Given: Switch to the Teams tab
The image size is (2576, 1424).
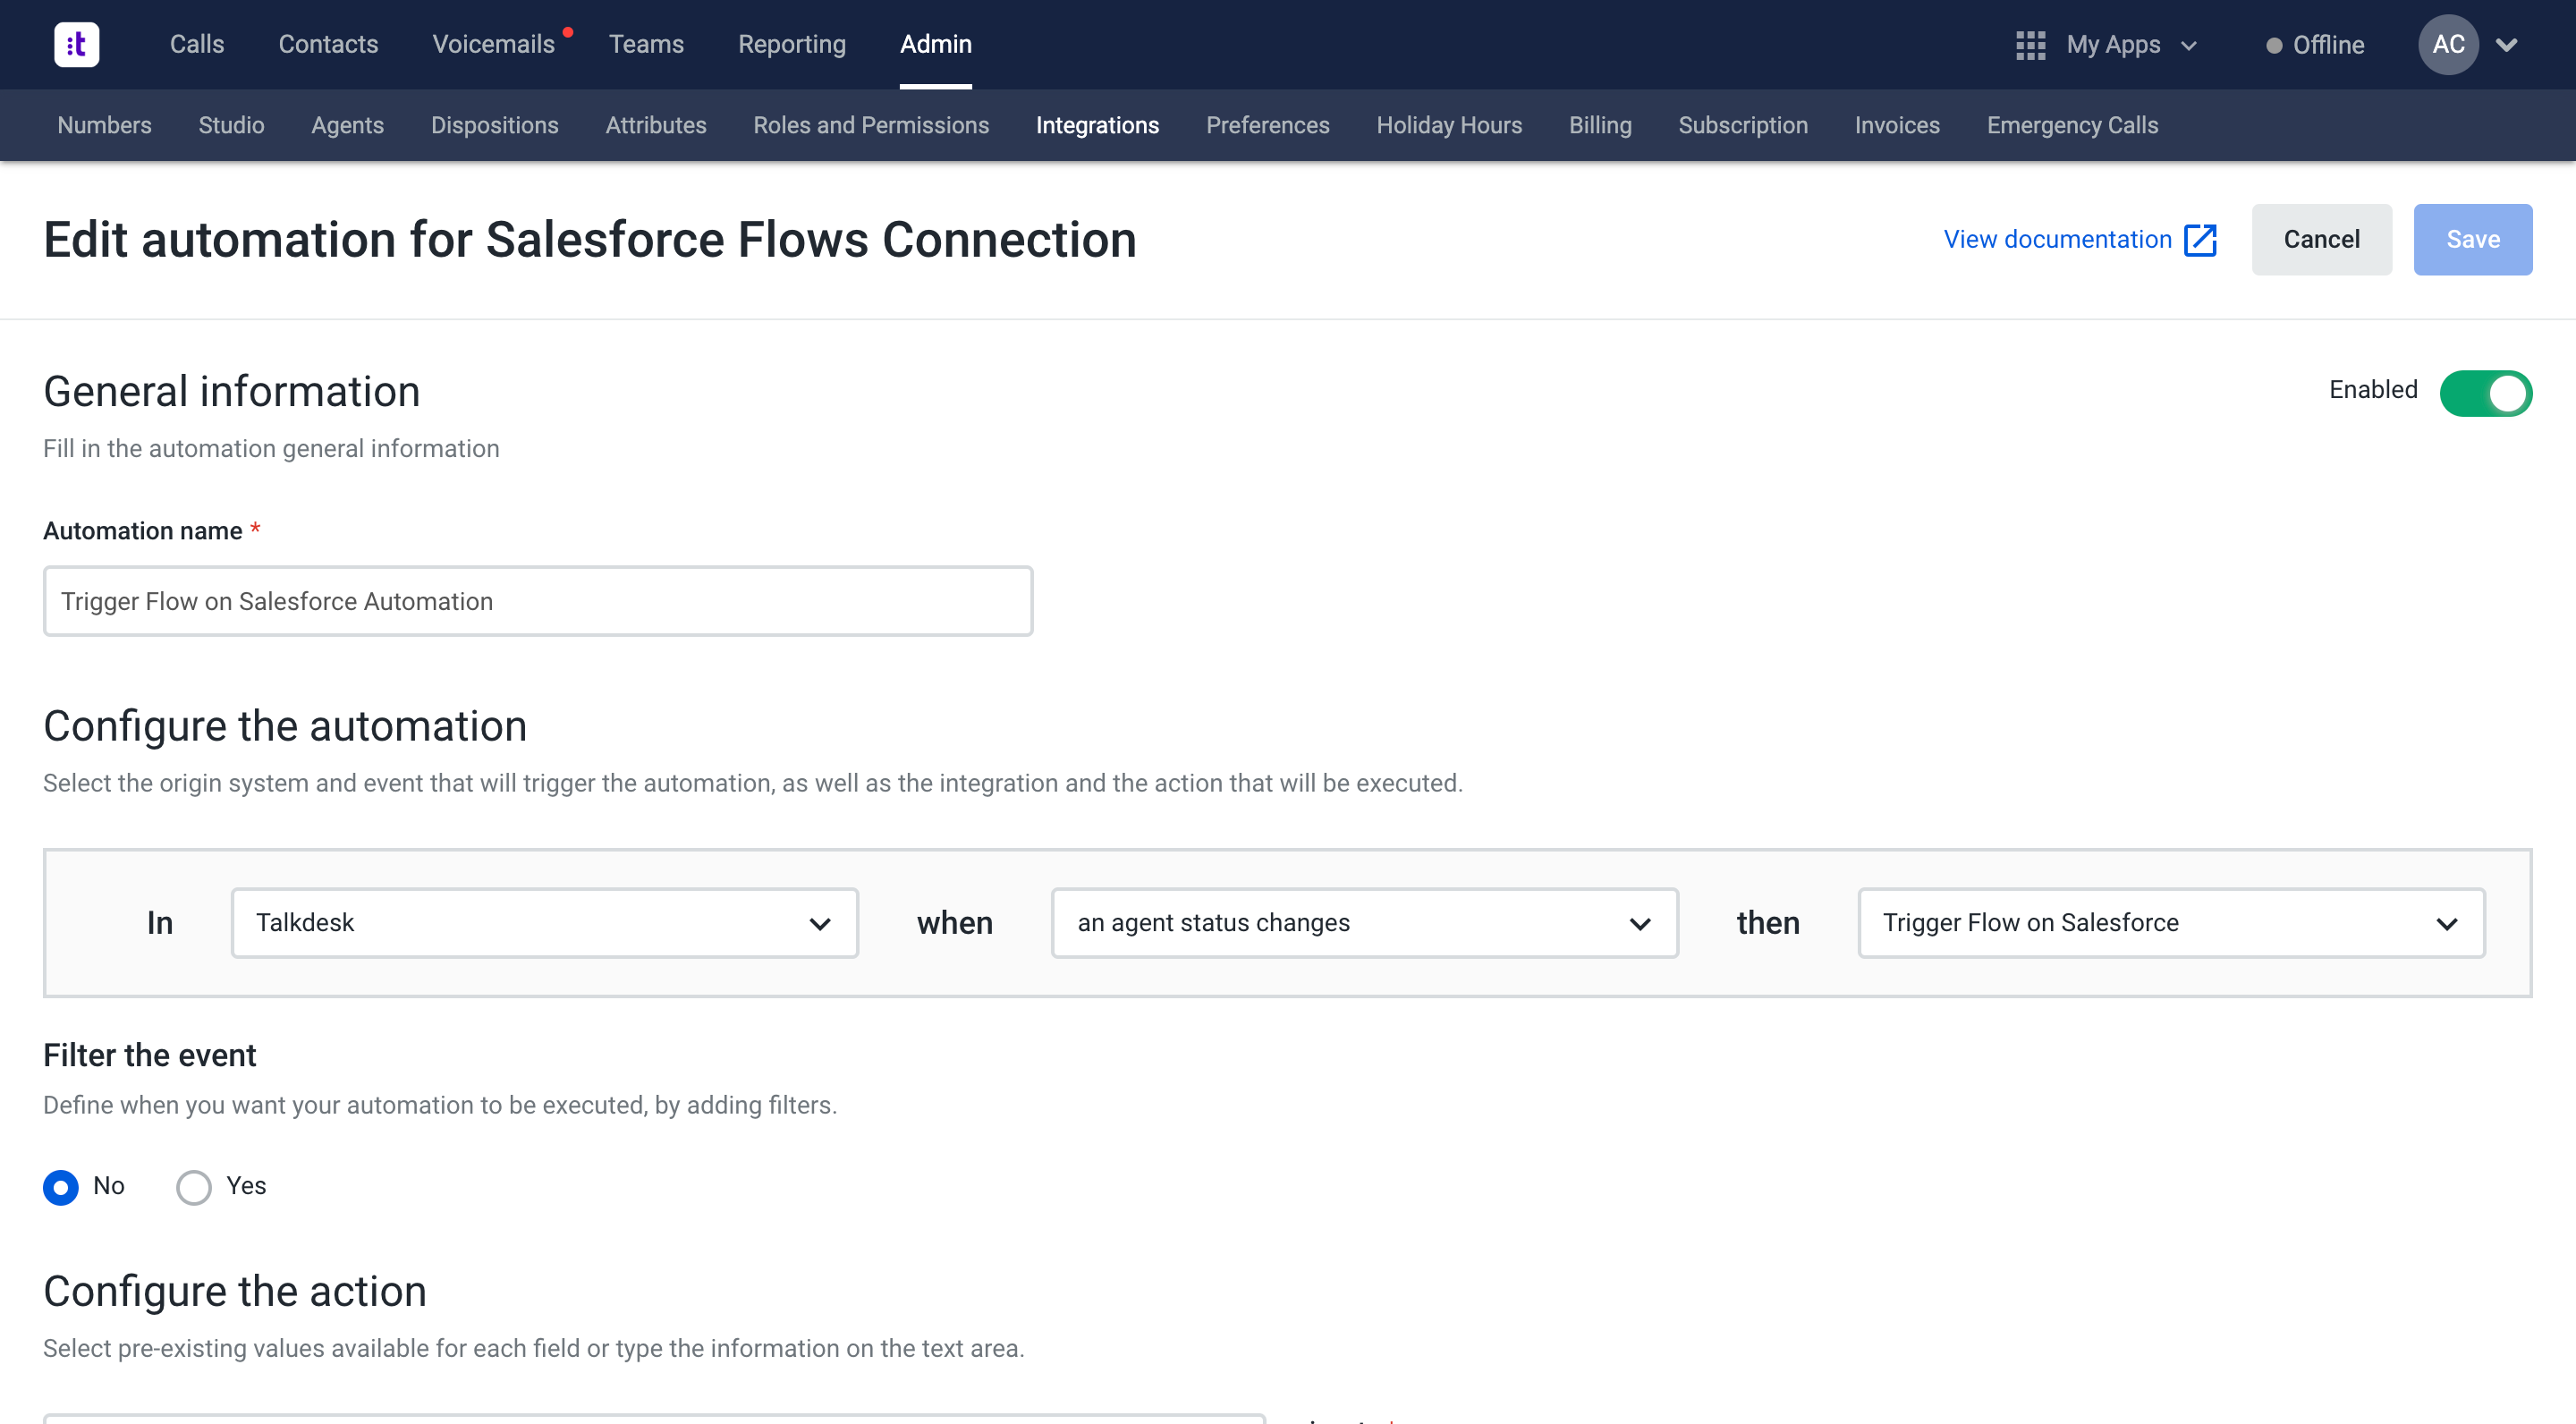Looking at the screenshot, I should [646, 44].
